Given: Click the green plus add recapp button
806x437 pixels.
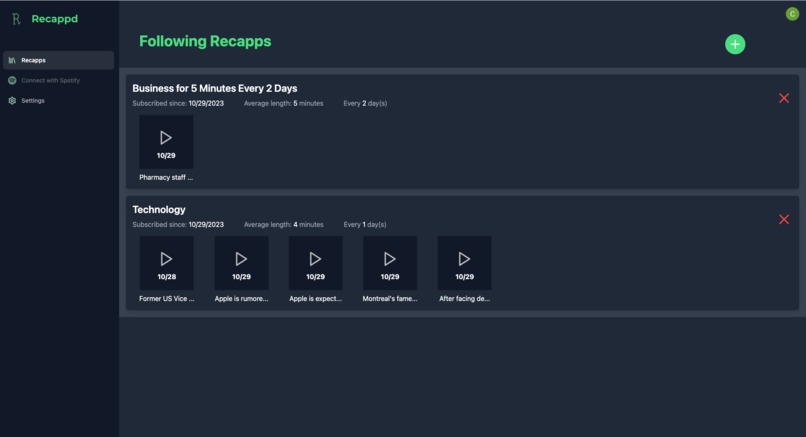Looking at the screenshot, I should 735,44.
